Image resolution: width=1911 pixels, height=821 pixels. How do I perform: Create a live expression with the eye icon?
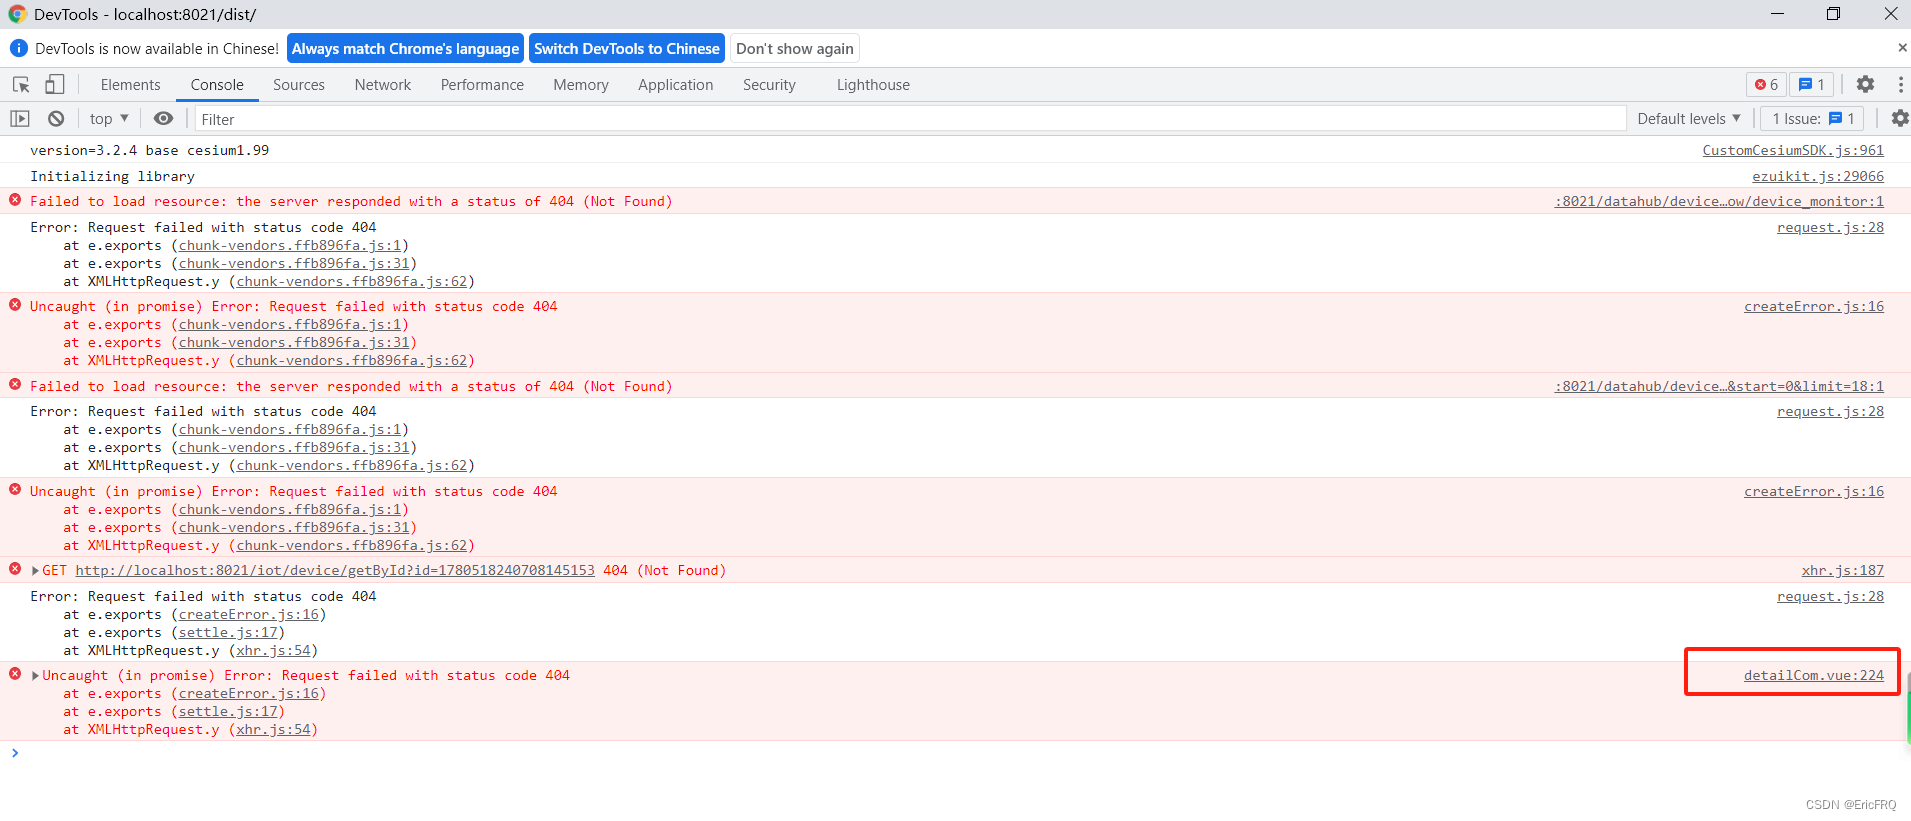[163, 119]
